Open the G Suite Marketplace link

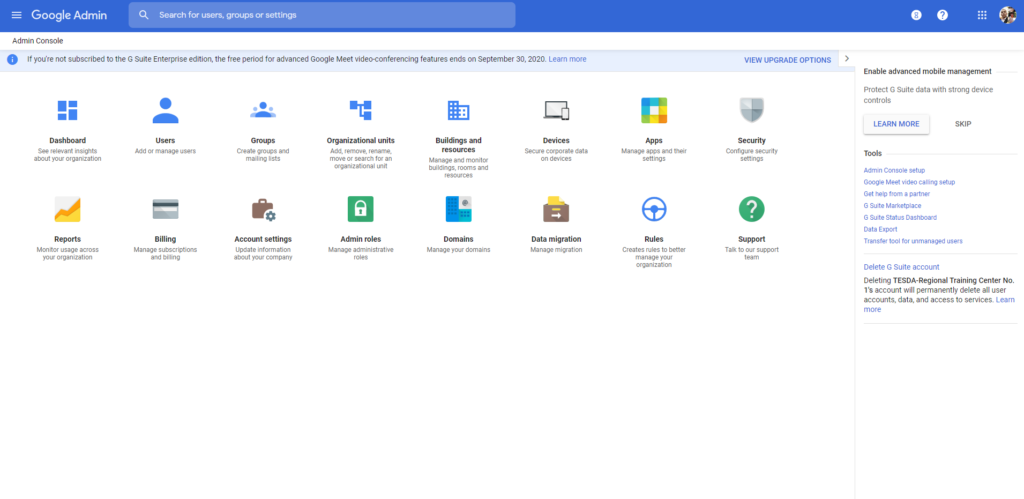click(x=892, y=206)
